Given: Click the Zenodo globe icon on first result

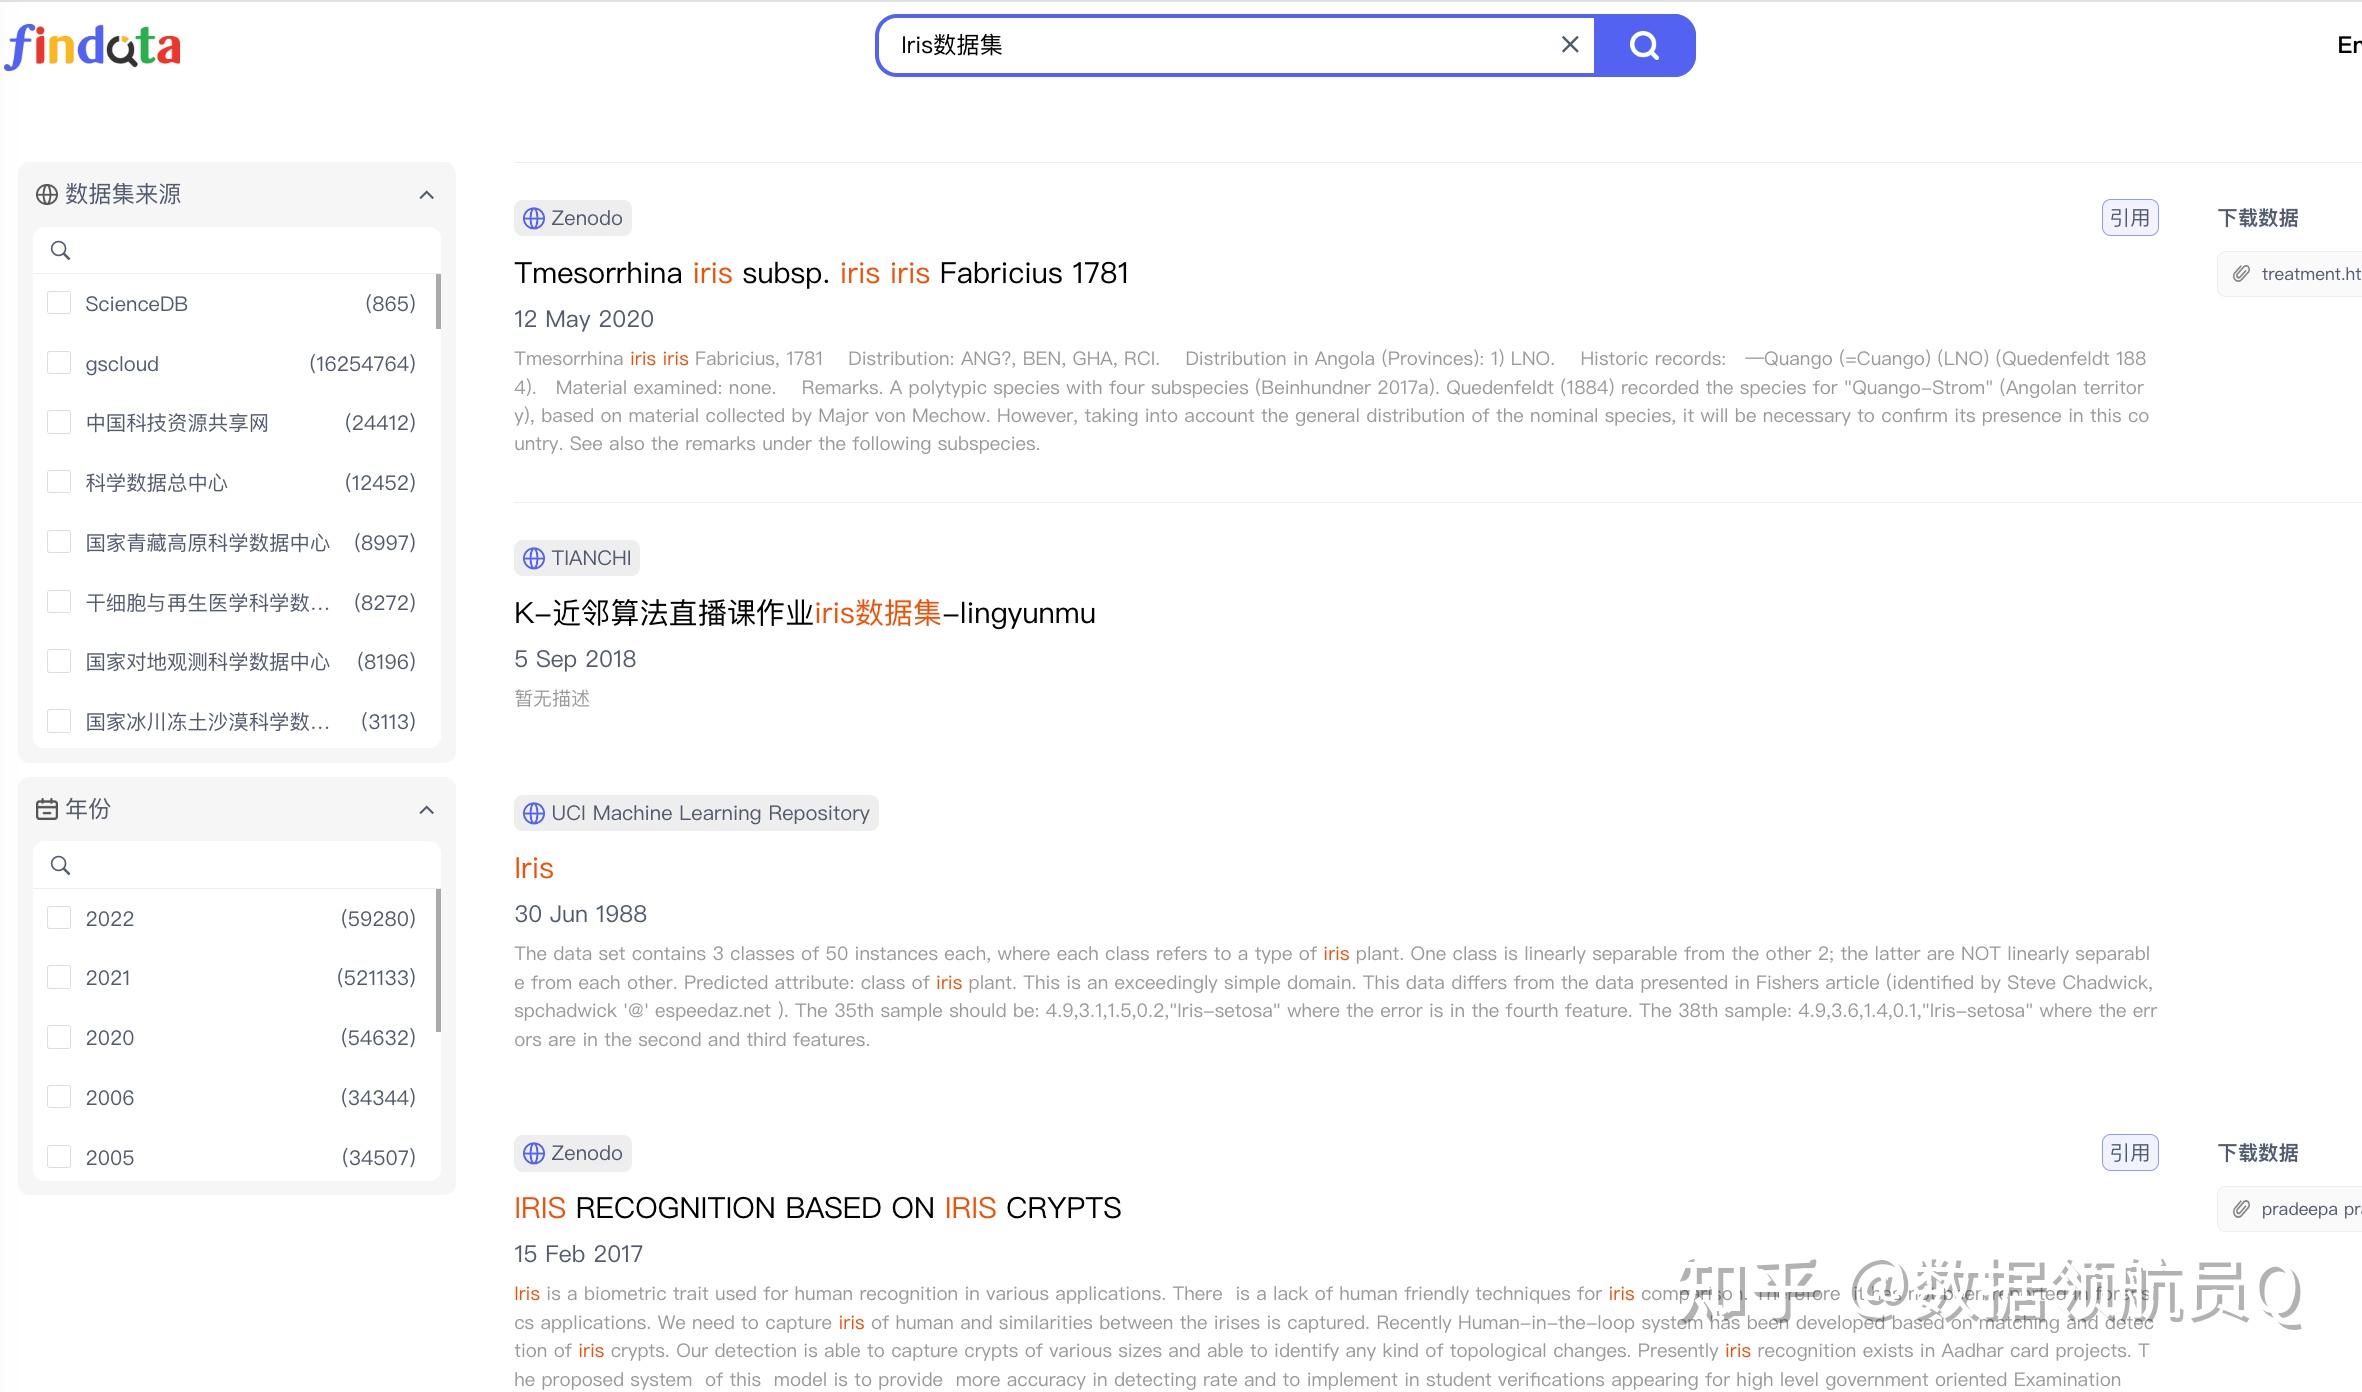Looking at the screenshot, I should click(534, 217).
